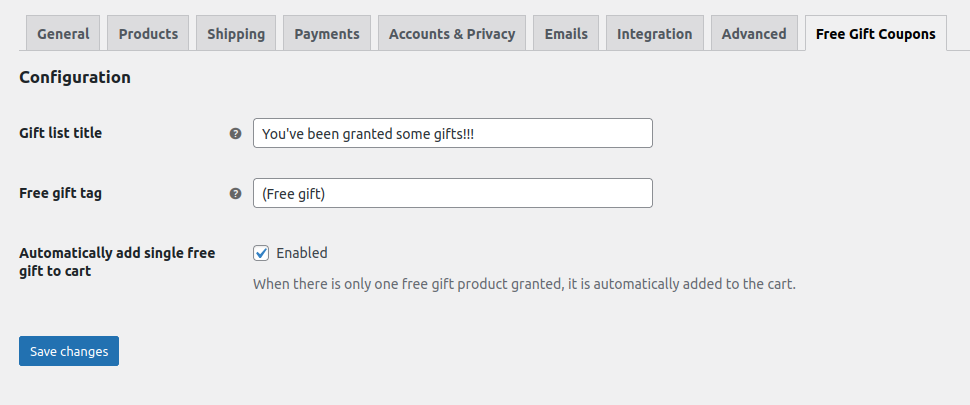Click help icon beside Gift list title
This screenshot has height=405, width=970.
coord(236,133)
